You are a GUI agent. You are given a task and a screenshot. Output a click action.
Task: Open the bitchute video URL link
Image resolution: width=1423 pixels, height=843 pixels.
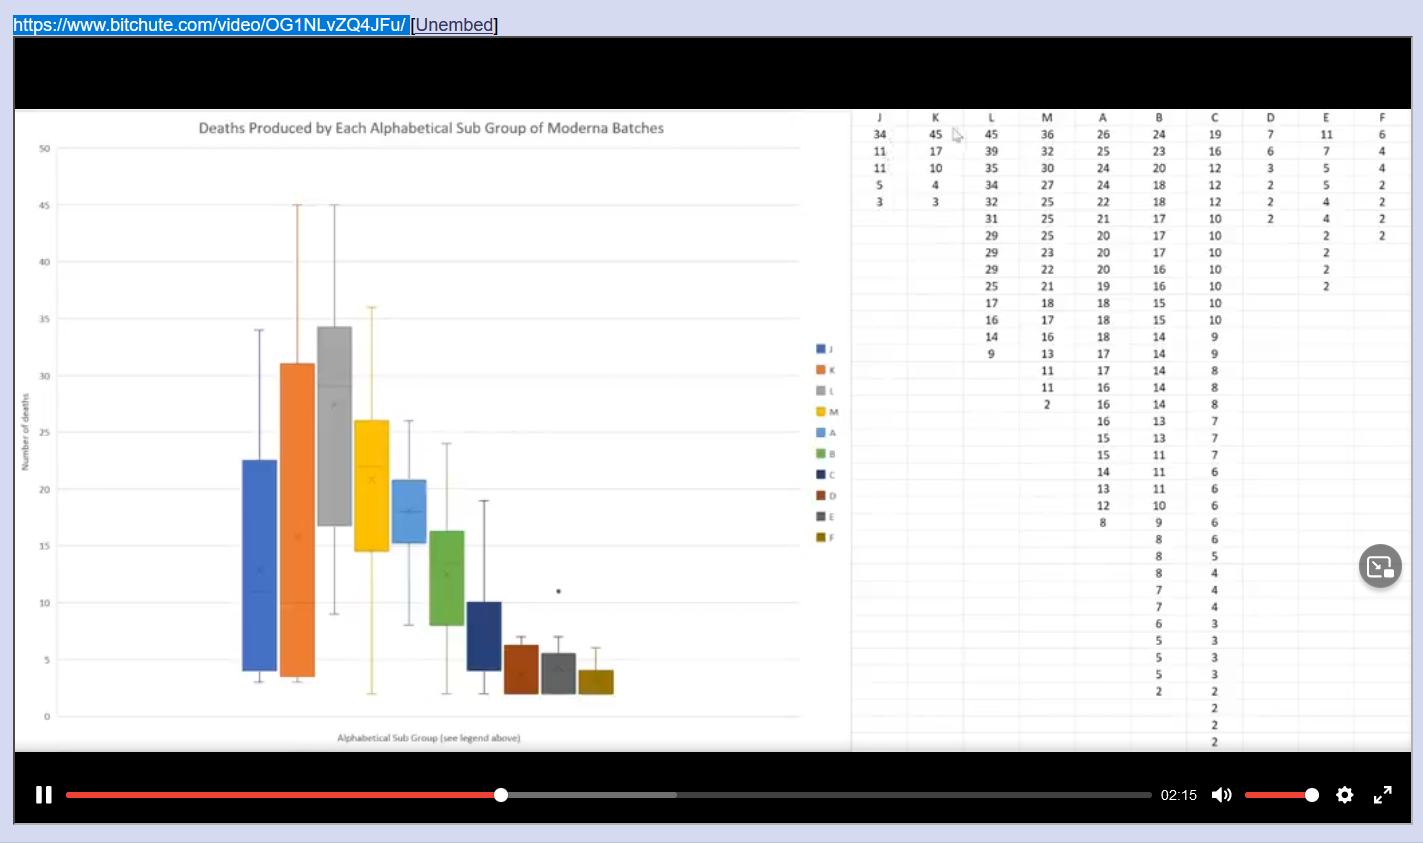point(210,25)
